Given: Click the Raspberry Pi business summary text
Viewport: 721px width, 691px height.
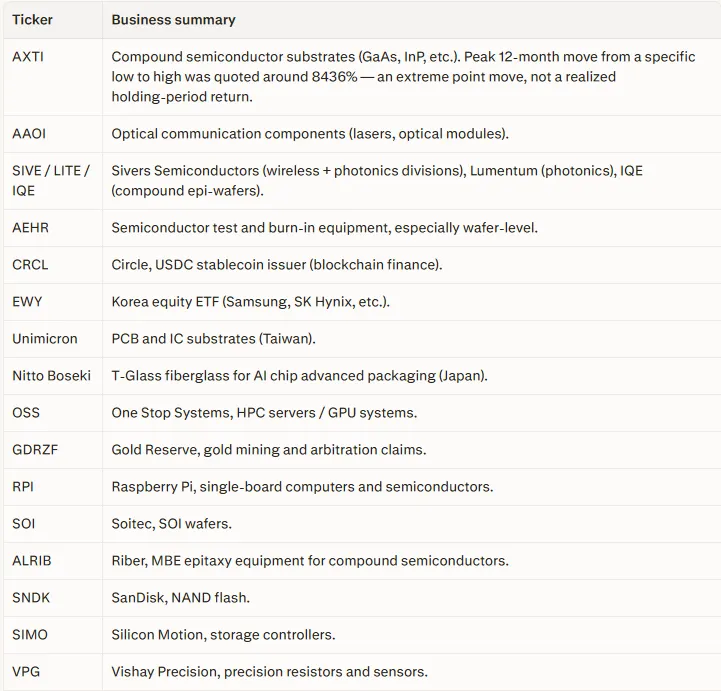Looking at the screenshot, I should [302, 487].
